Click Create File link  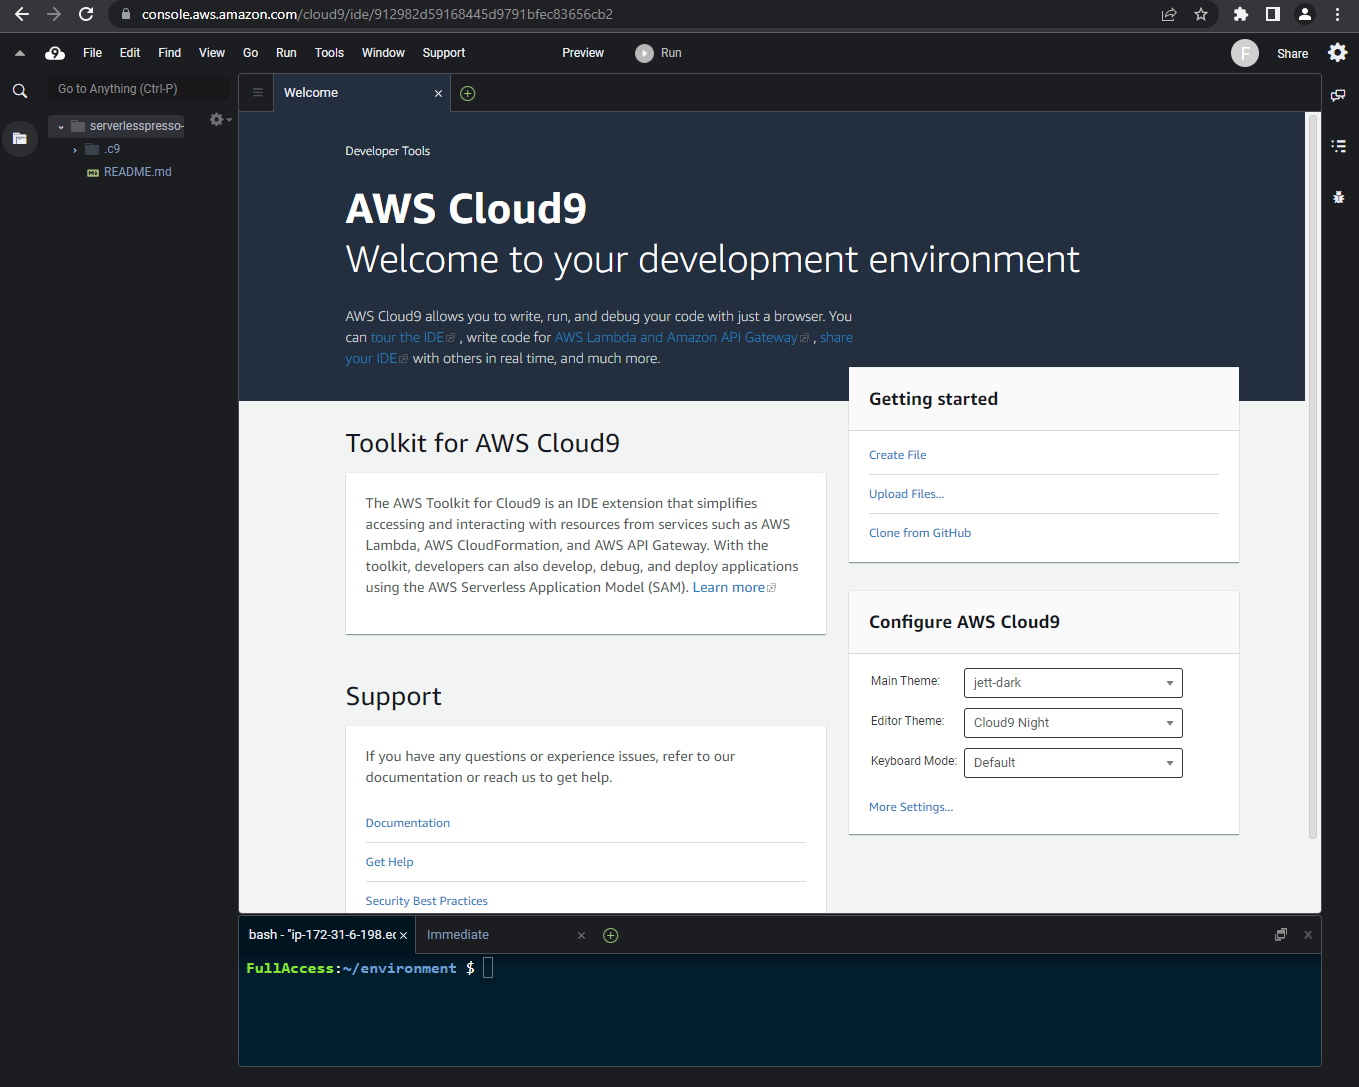(x=897, y=455)
